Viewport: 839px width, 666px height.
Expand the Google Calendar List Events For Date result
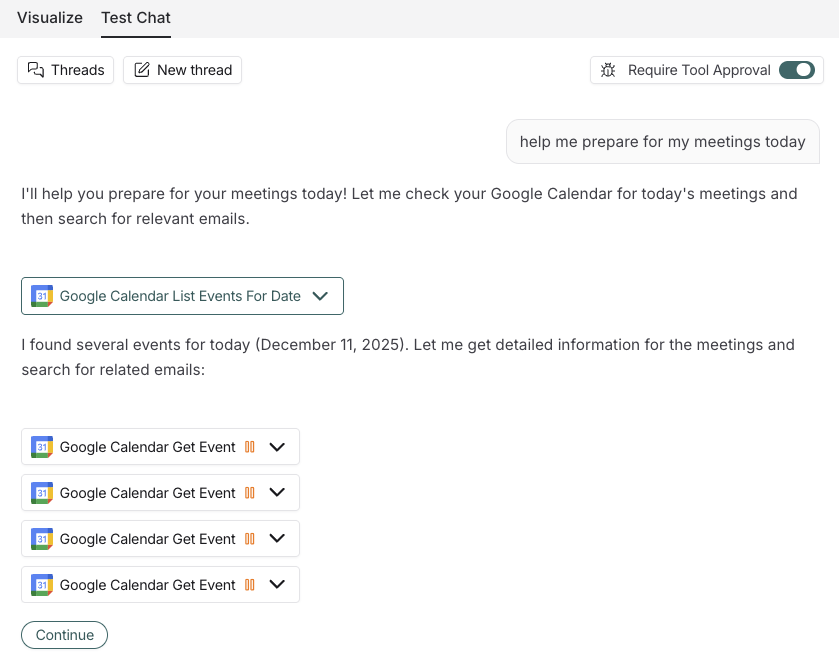(320, 296)
